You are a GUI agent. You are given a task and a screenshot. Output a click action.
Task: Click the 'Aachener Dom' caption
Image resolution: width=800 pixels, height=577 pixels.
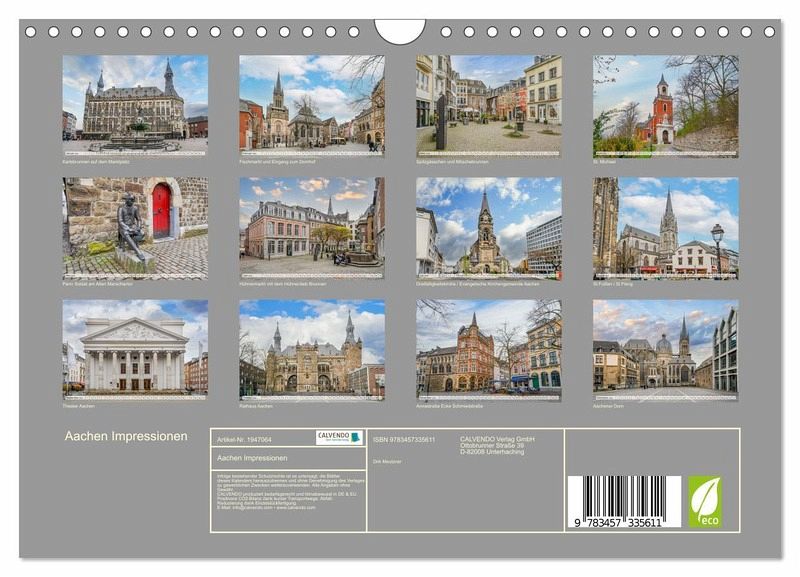tap(608, 407)
